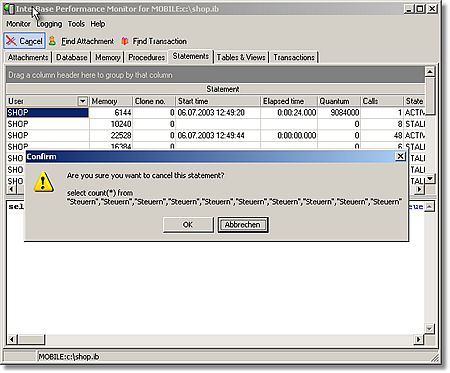
Task: Click start time 06.07.2003 12:49:20 cell
Action: tap(218, 113)
